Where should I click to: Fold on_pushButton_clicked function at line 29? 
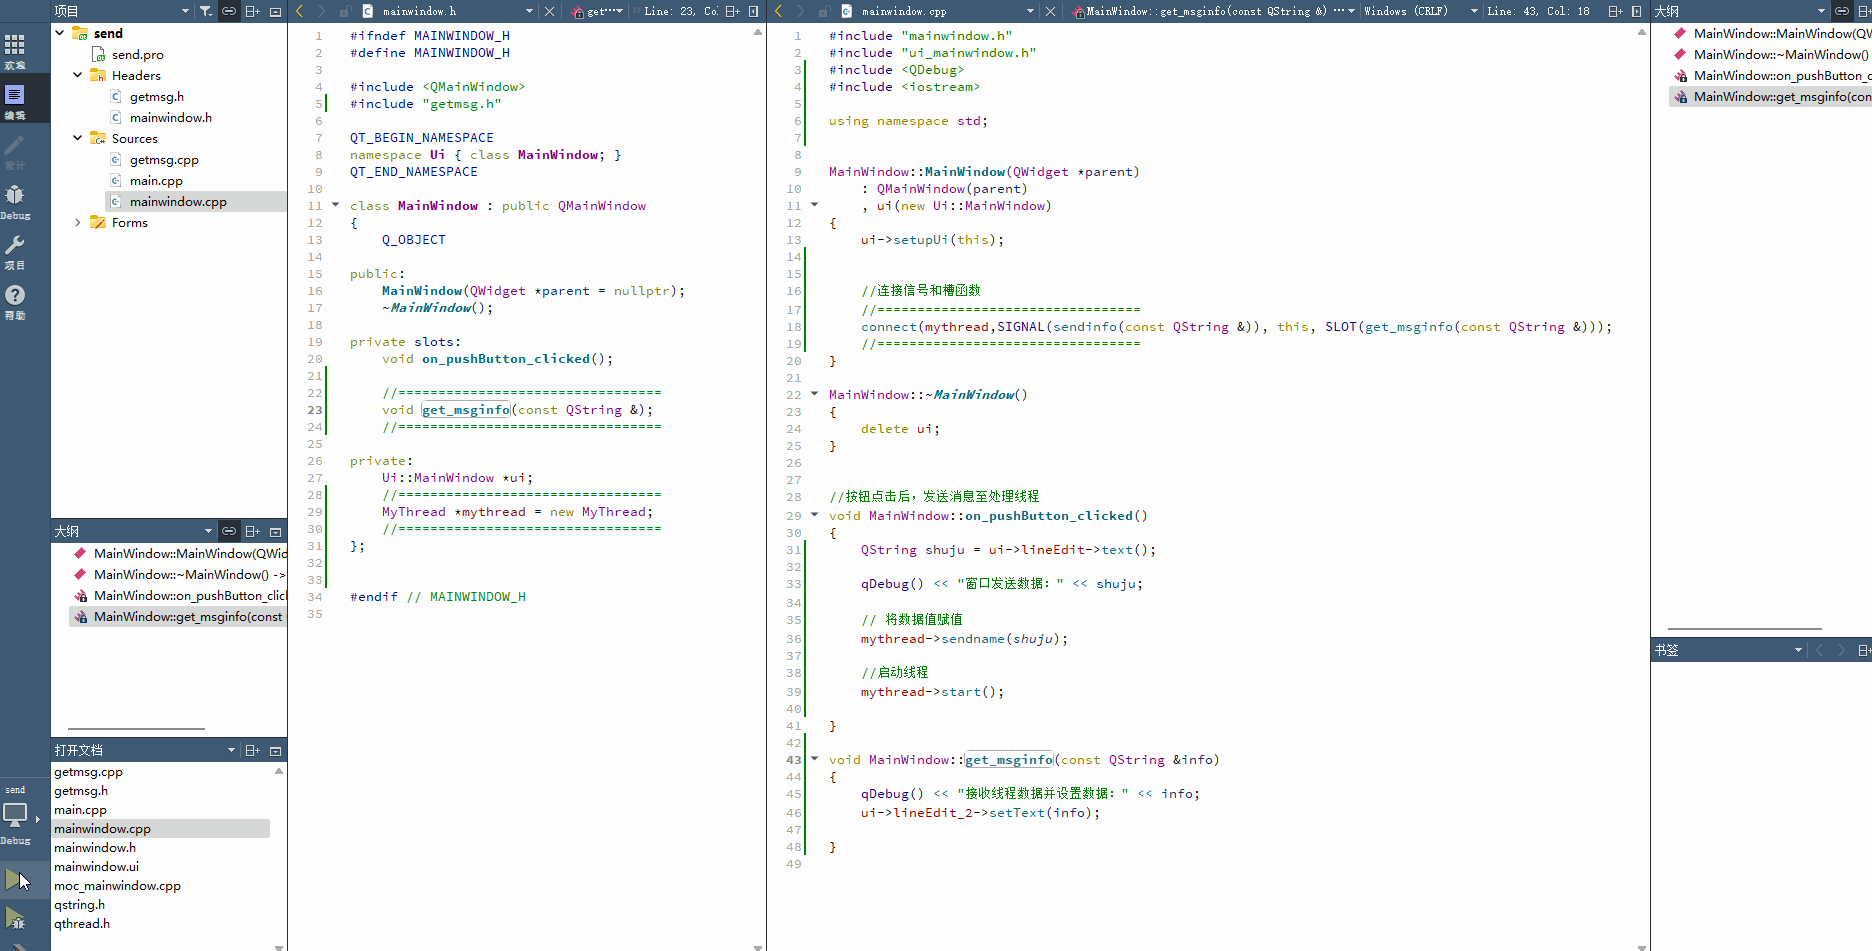point(814,515)
